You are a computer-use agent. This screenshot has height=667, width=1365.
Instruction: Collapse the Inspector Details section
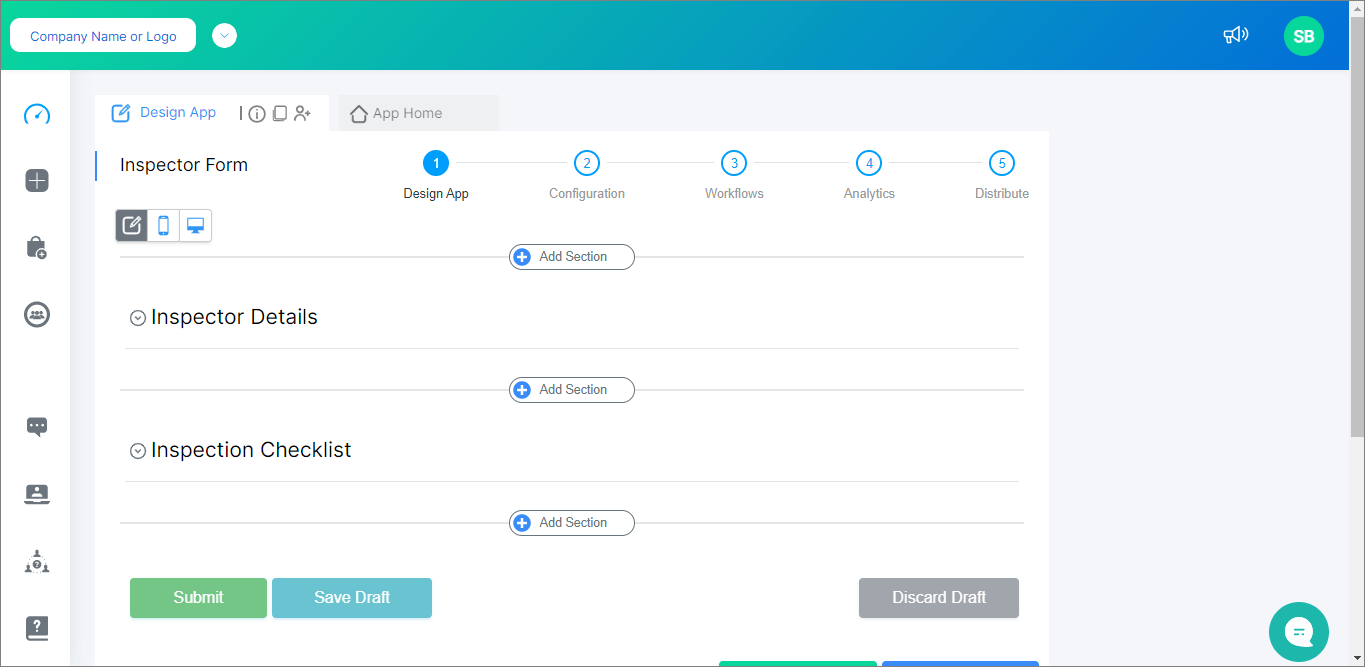point(138,317)
